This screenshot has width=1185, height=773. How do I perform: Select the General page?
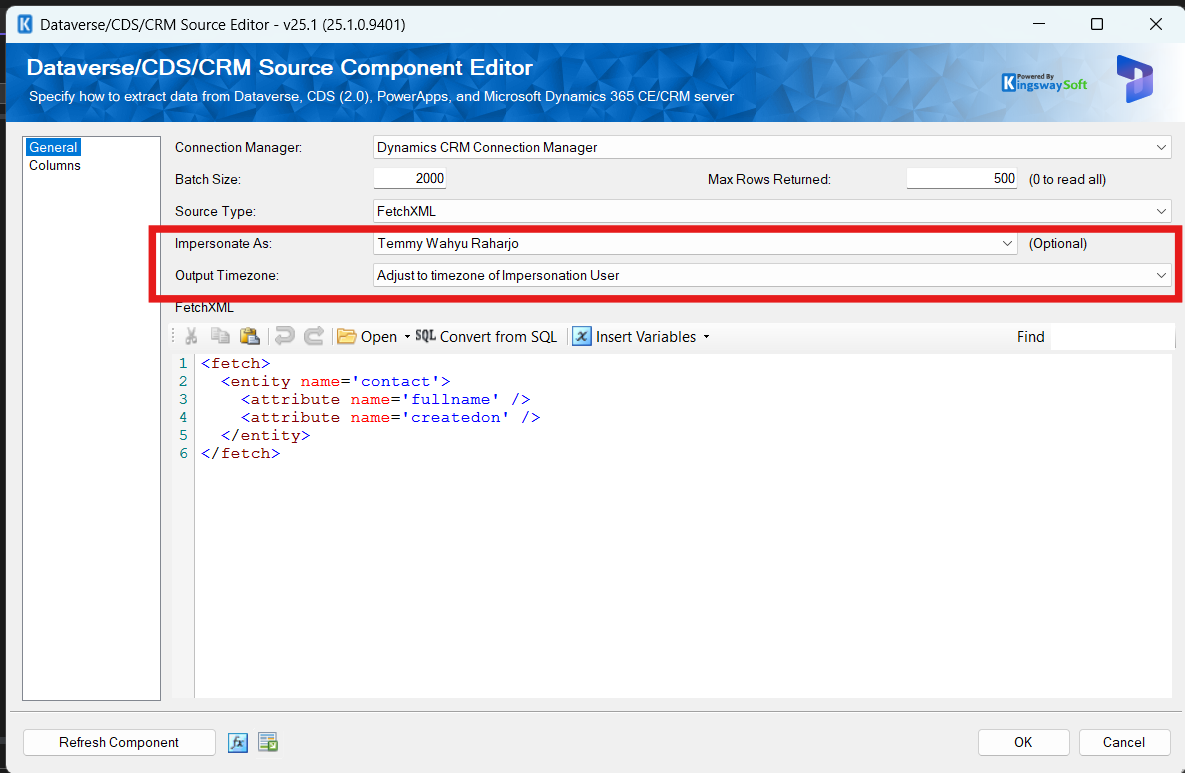click(53, 147)
